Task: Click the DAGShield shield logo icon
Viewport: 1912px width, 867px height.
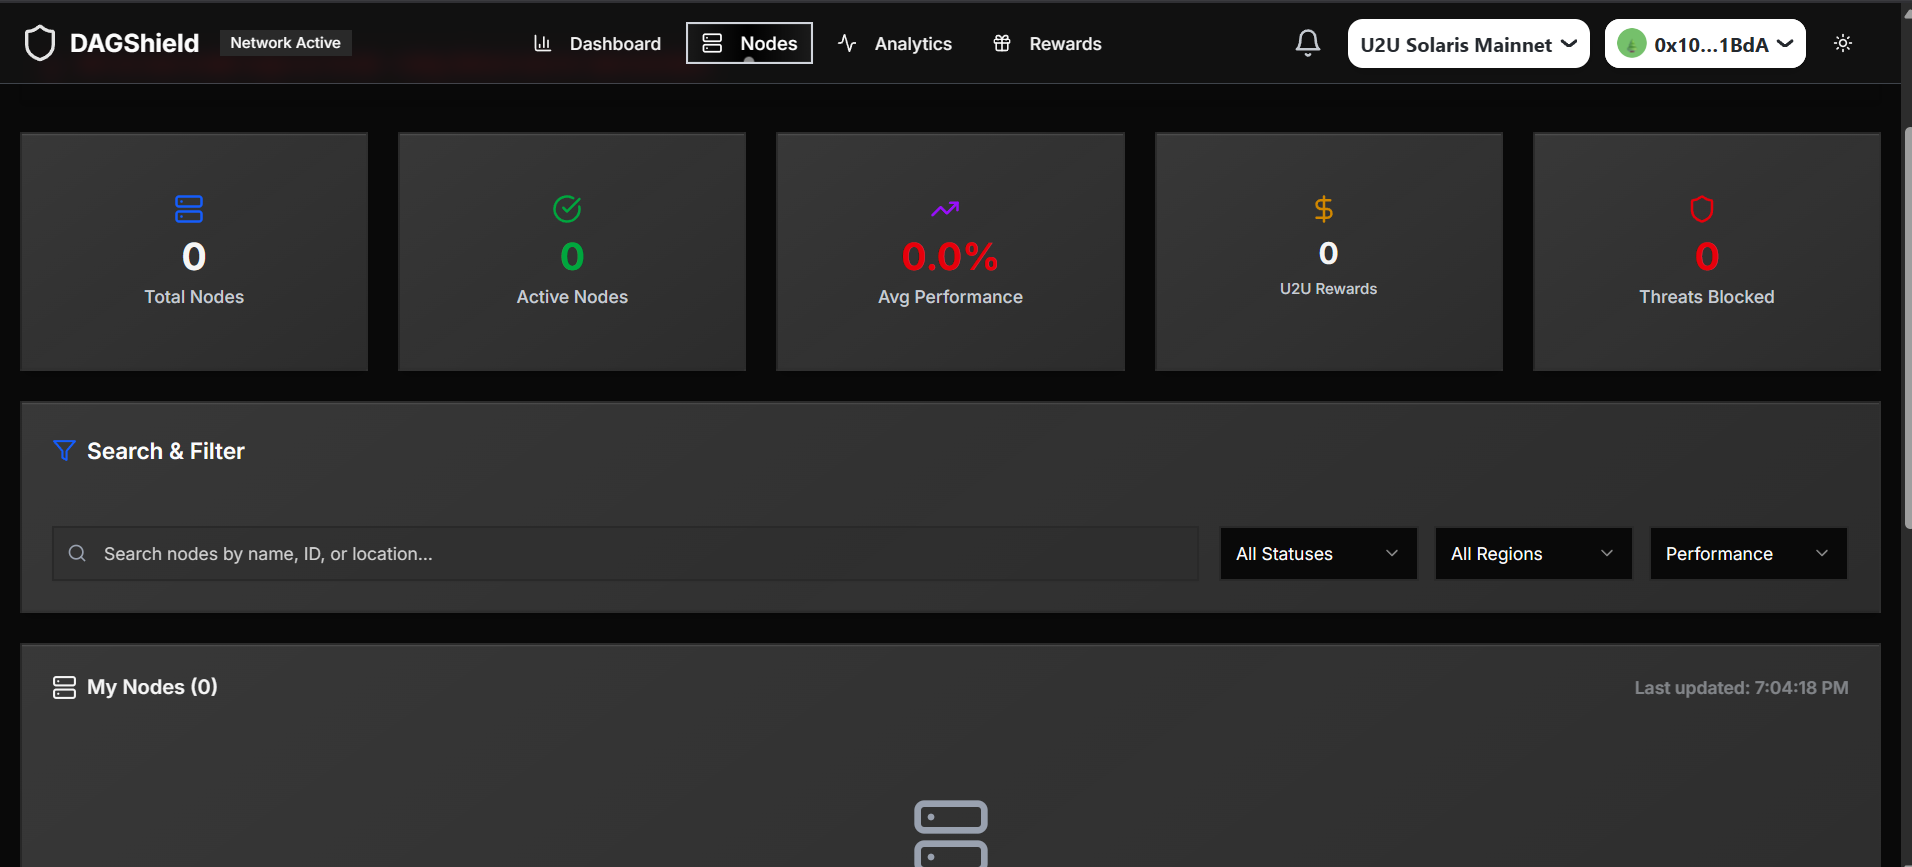Action: 40,43
